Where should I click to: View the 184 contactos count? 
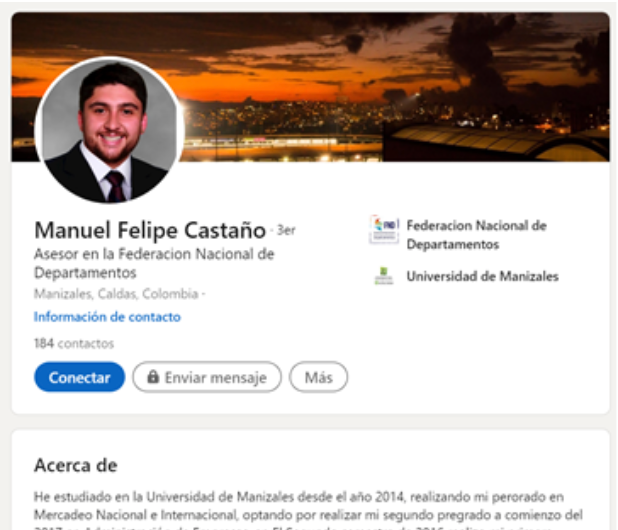(x=74, y=344)
